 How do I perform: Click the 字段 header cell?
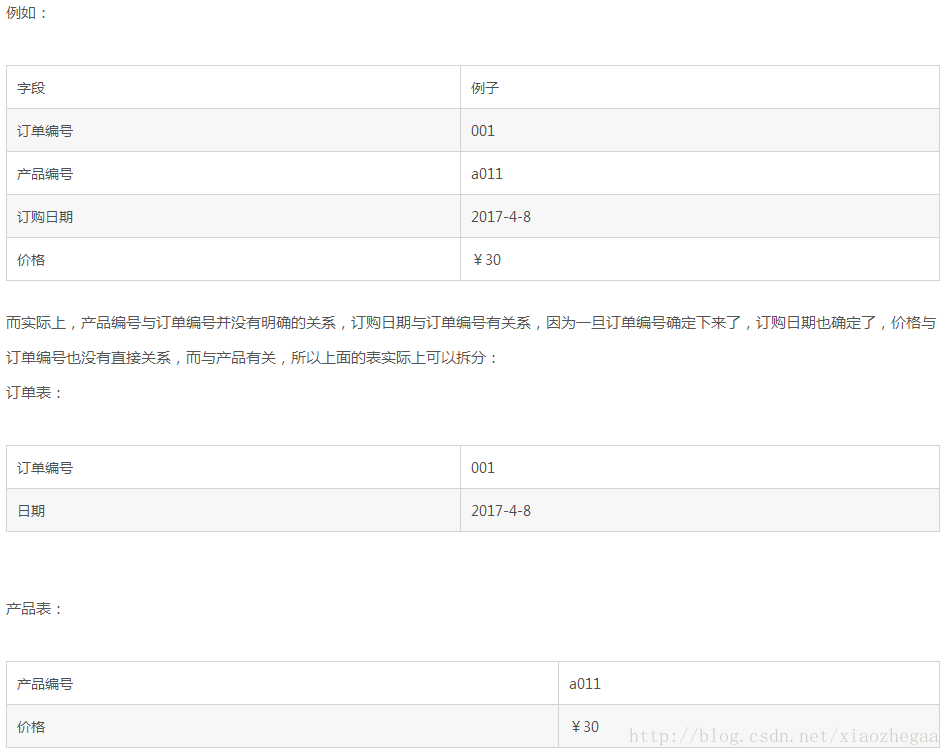pos(28,87)
